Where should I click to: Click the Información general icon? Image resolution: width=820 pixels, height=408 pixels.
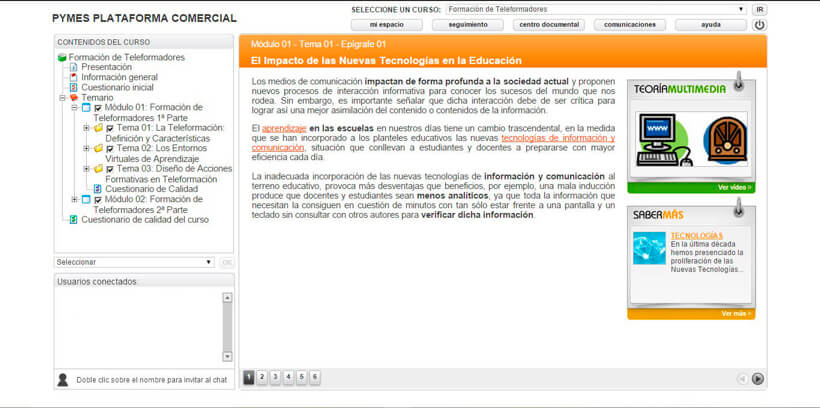click(x=73, y=77)
